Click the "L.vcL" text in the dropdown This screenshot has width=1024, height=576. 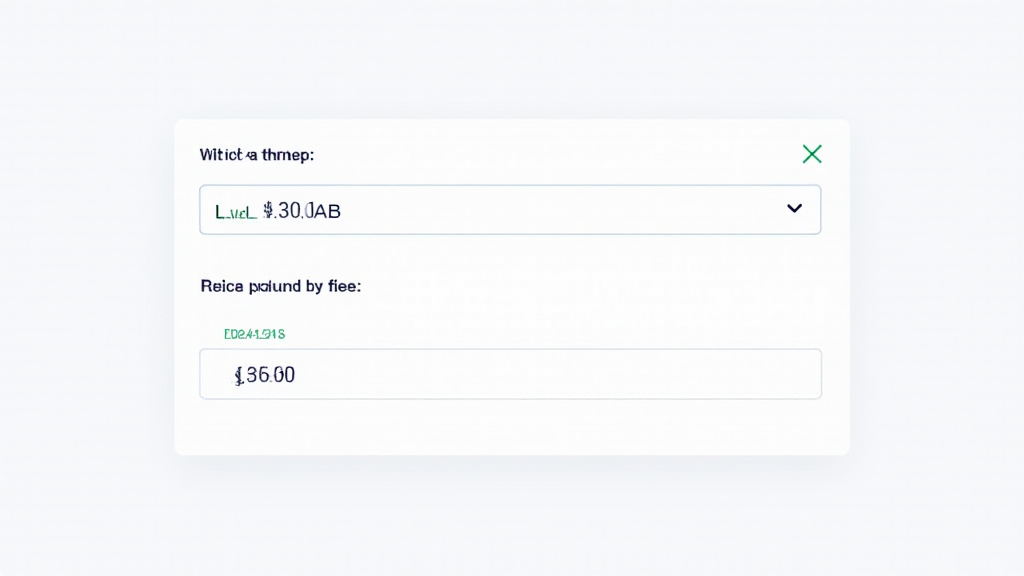(236, 211)
